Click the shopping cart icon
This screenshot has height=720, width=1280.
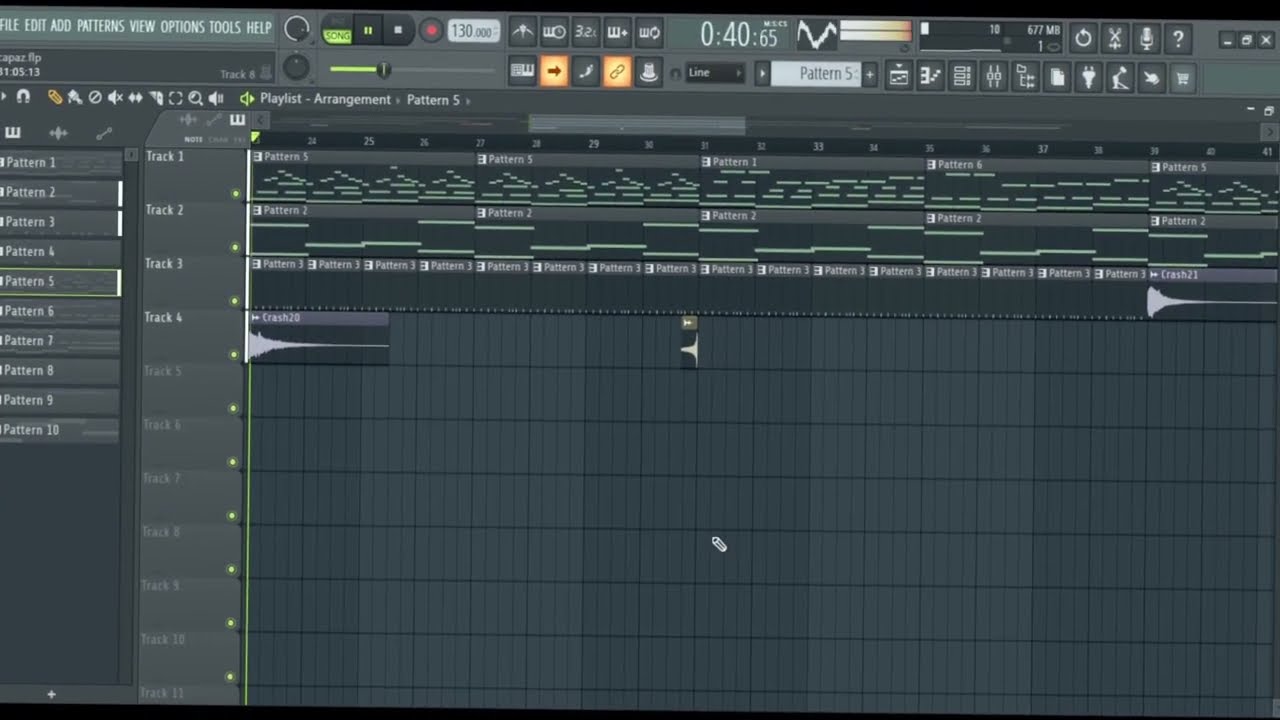pyautogui.click(x=1183, y=78)
